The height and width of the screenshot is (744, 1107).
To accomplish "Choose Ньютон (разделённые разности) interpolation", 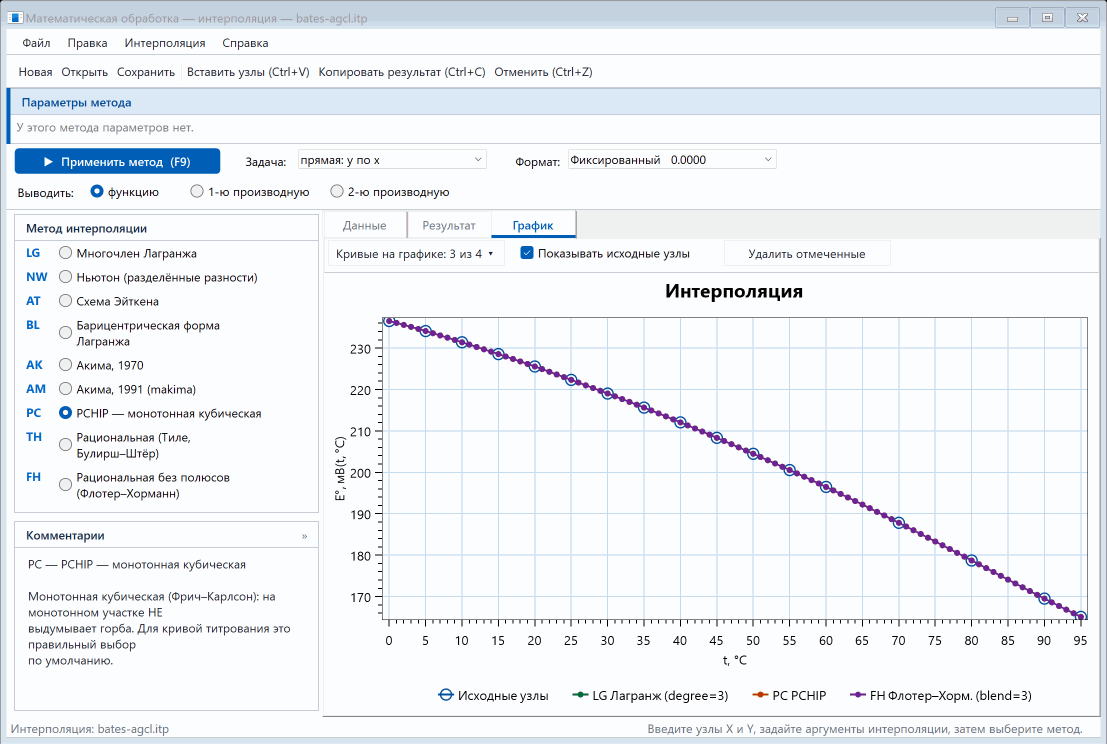I will click(66, 277).
